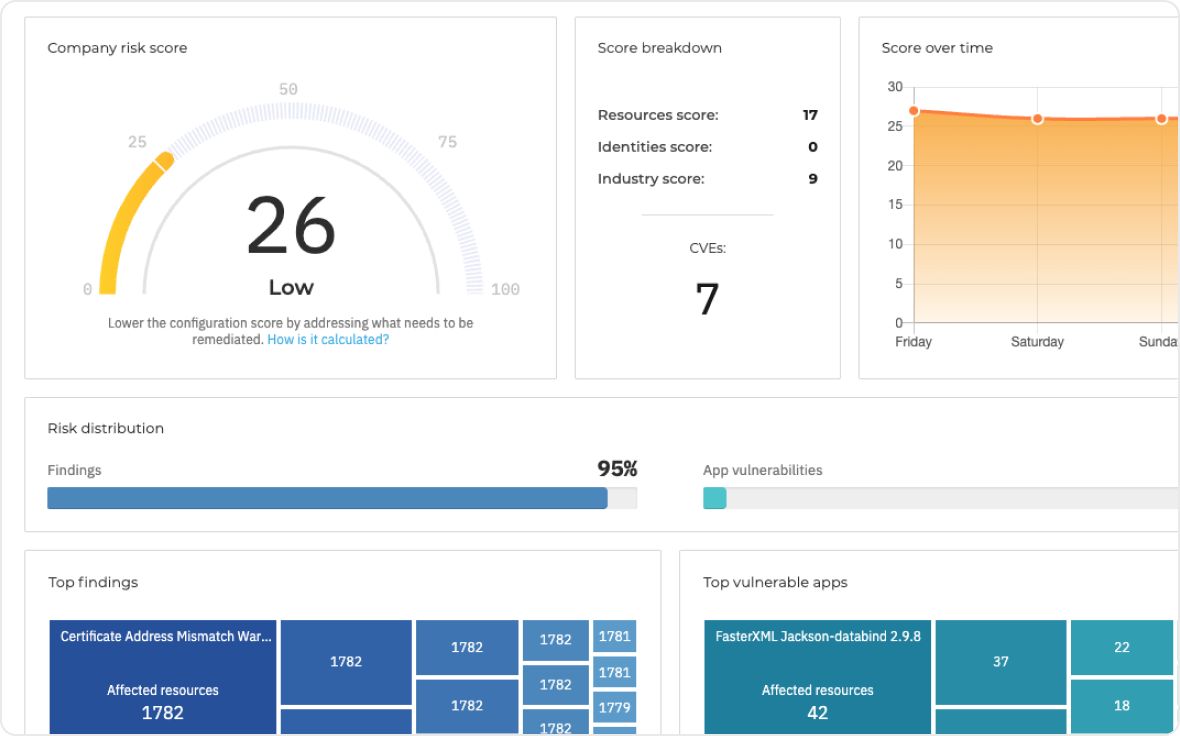Select the Friday data point on chart

(913, 112)
